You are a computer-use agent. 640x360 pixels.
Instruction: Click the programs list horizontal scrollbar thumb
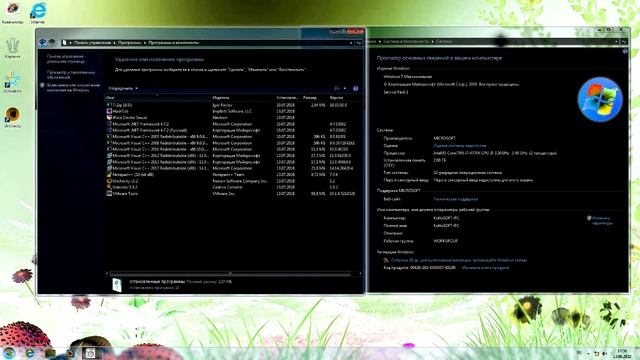[230, 273]
